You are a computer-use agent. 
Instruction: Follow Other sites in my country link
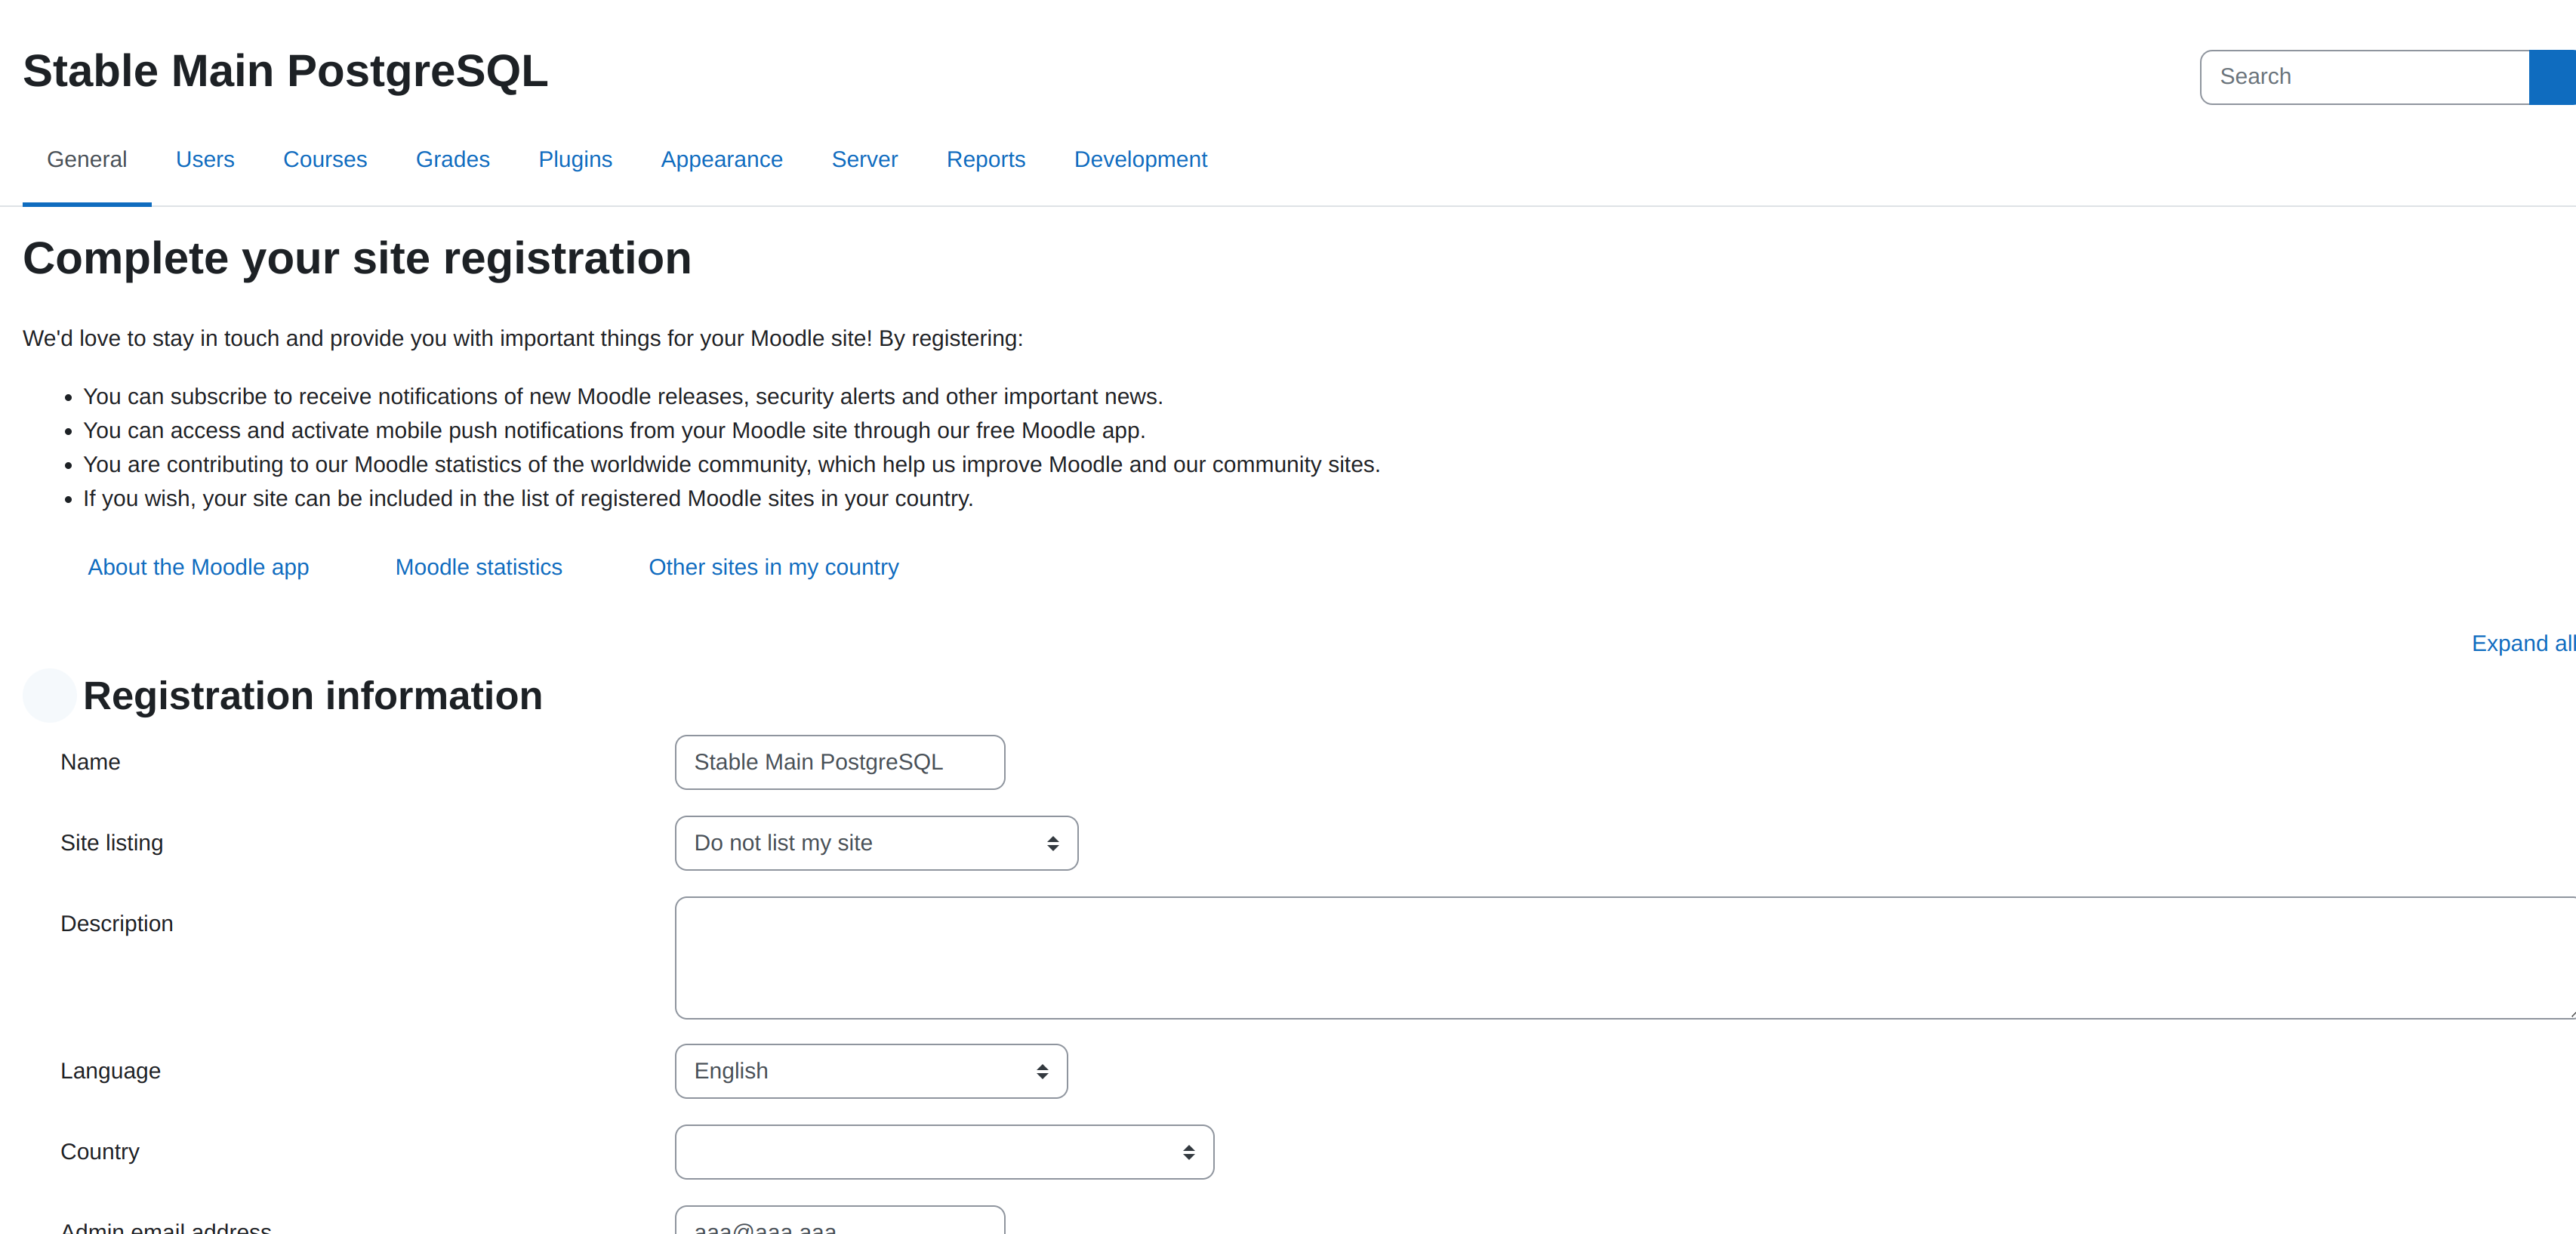(773, 567)
